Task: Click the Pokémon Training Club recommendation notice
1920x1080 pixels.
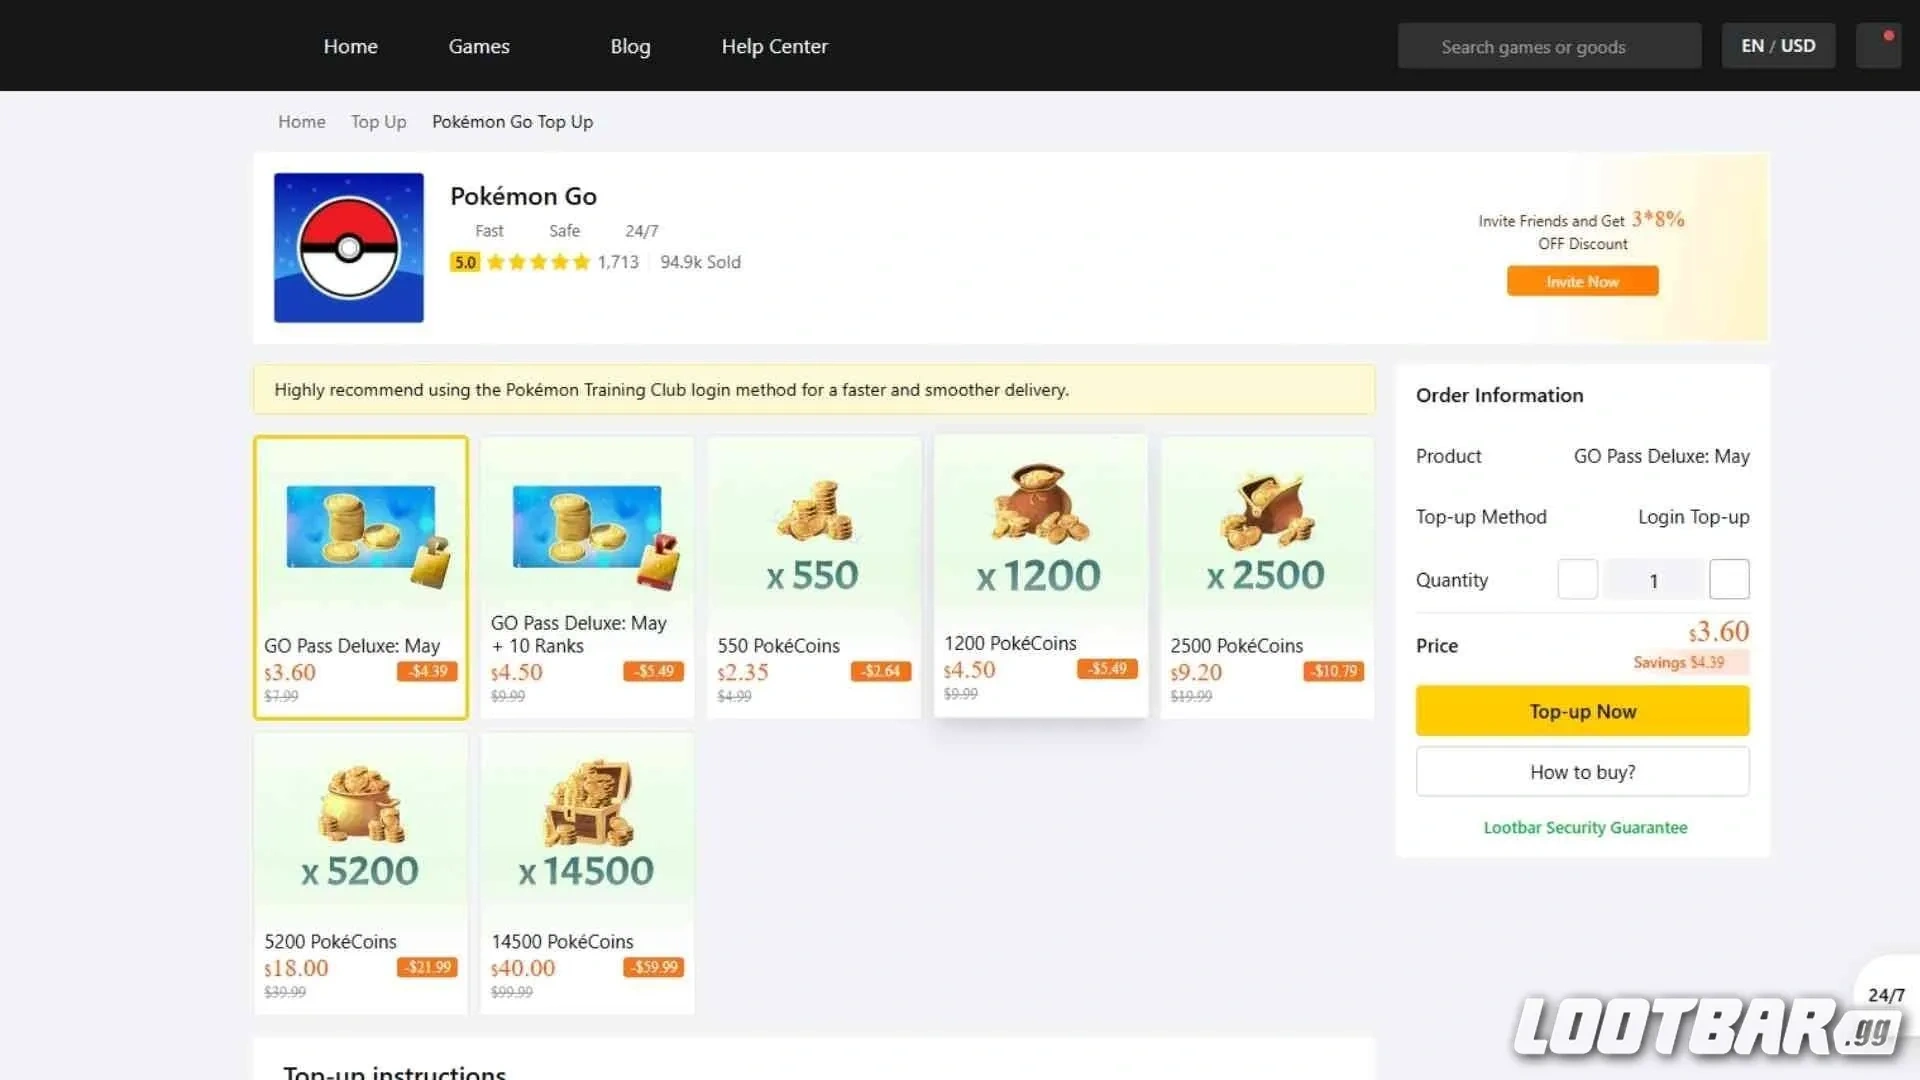Action: point(814,390)
